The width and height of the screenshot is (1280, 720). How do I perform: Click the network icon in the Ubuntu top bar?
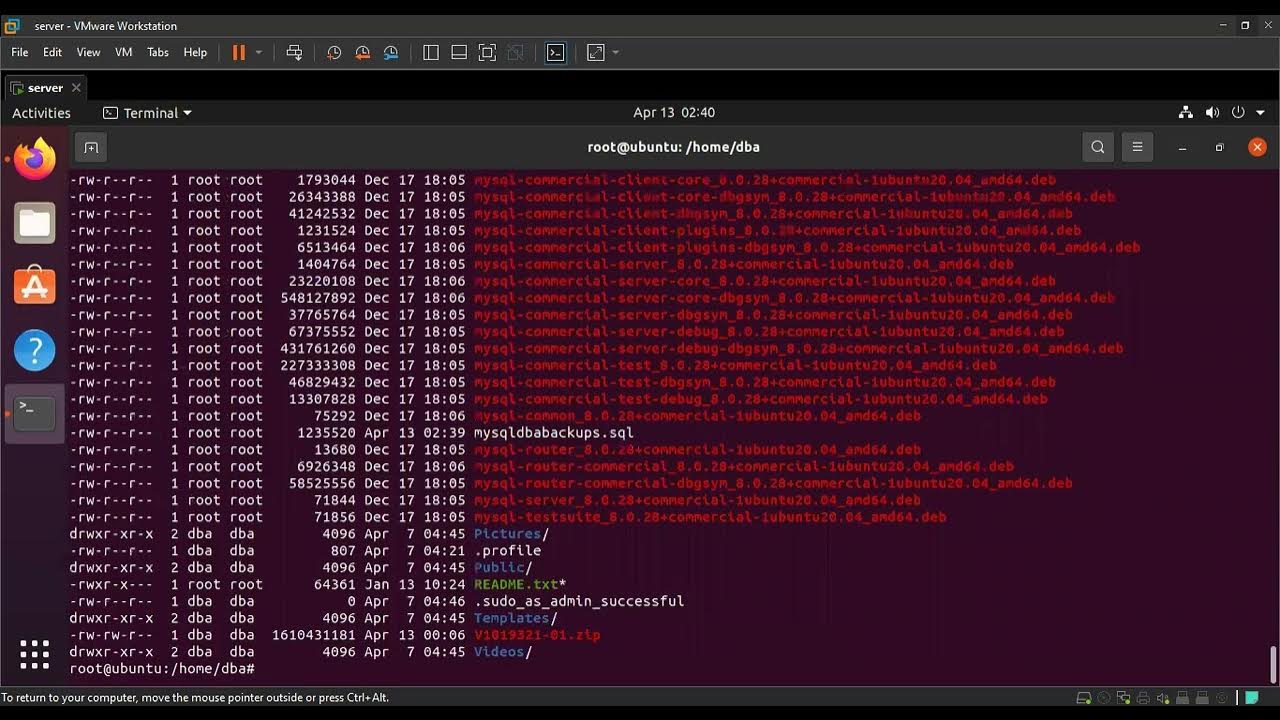click(1186, 113)
